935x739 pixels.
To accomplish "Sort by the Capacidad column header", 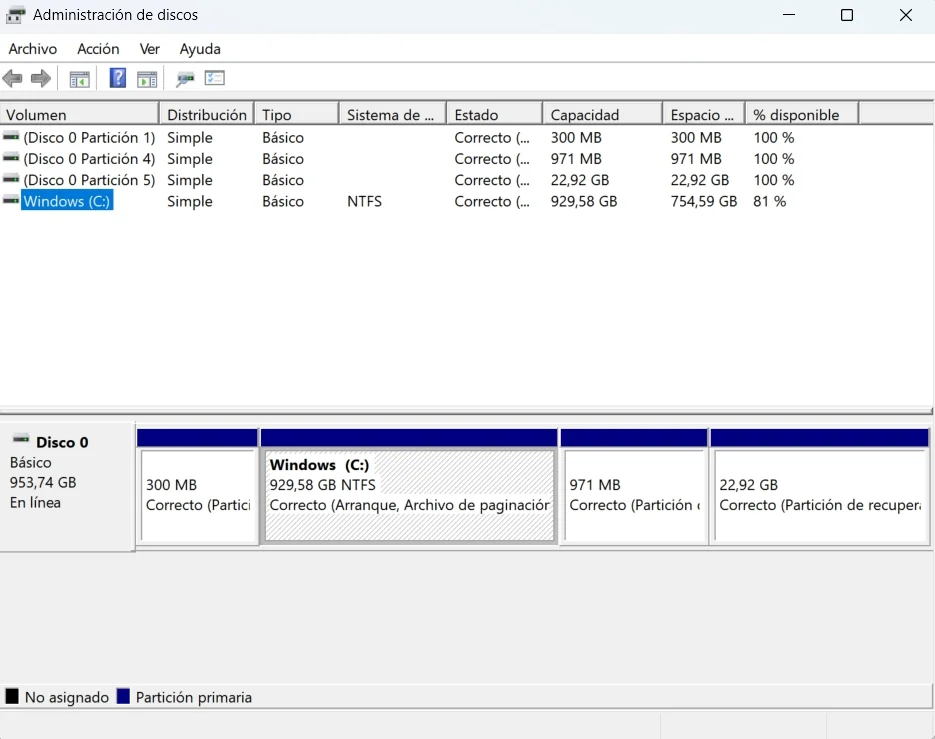I will [x=602, y=115].
